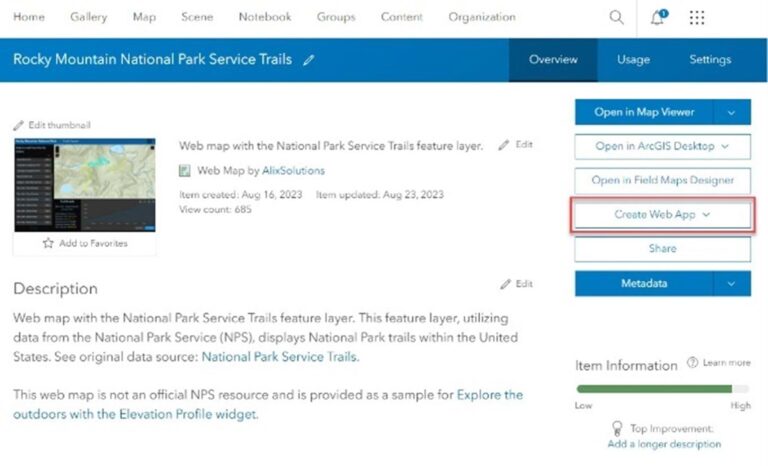Click the Share button
The image size is (768, 466).
[x=662, y=249]
